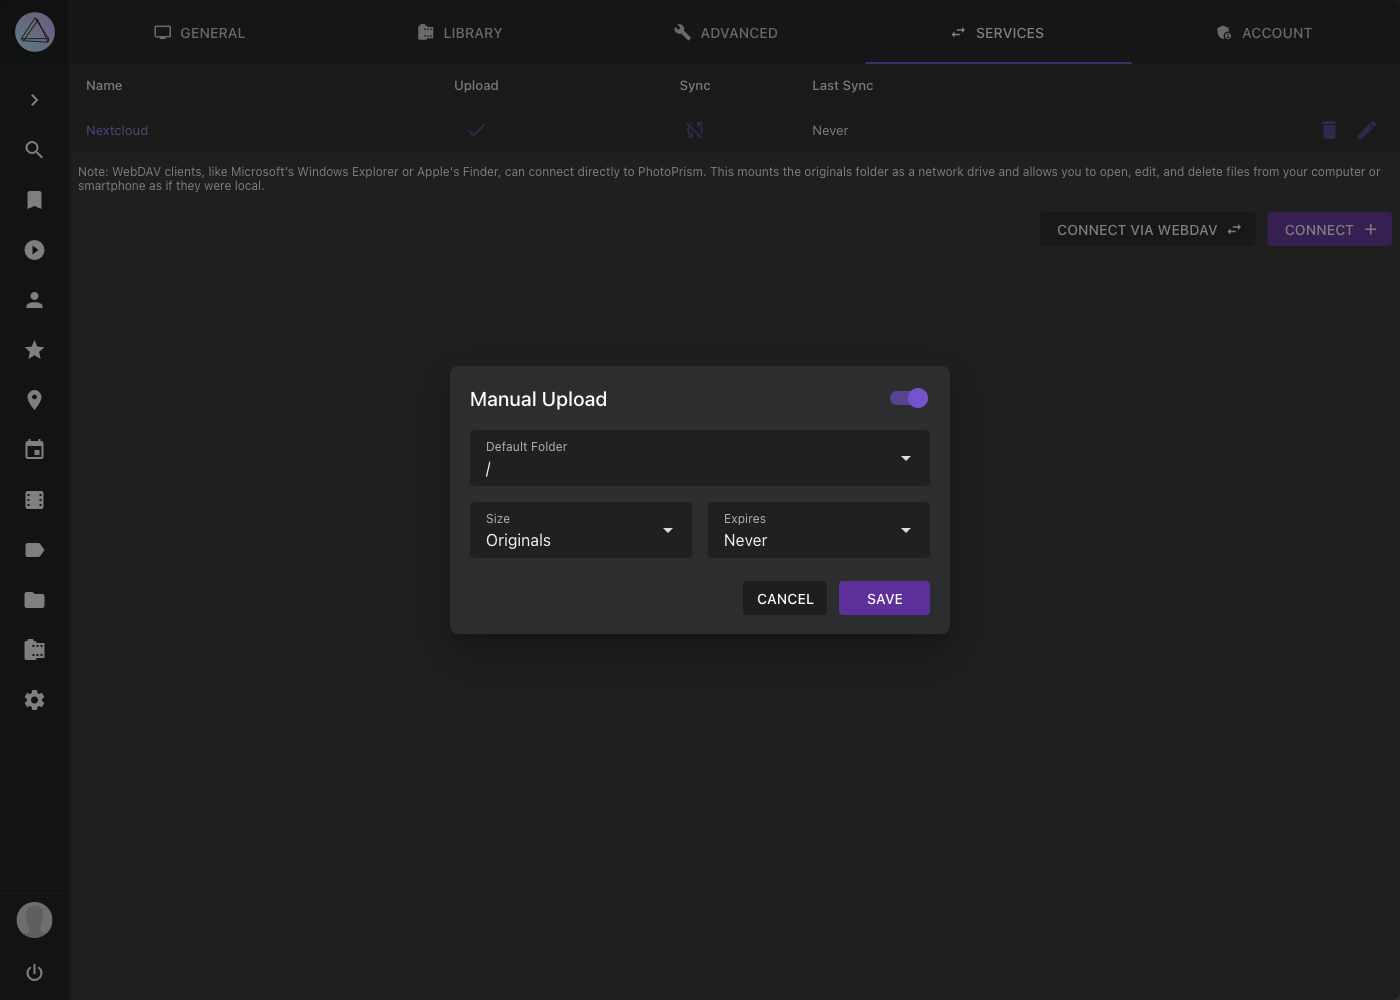This screenshot has height=1000, width=1400.
Task: Log out using the power icon
Action: 34,972
